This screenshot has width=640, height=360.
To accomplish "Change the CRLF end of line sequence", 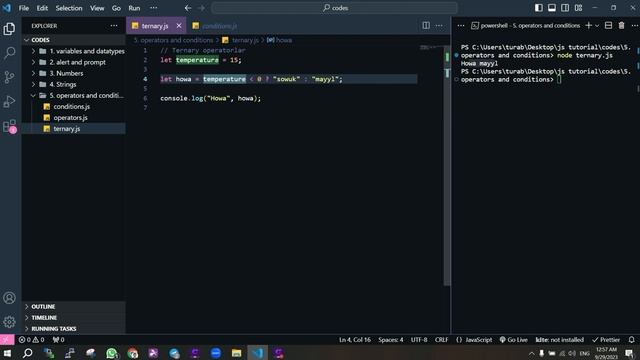I will 441,340.
